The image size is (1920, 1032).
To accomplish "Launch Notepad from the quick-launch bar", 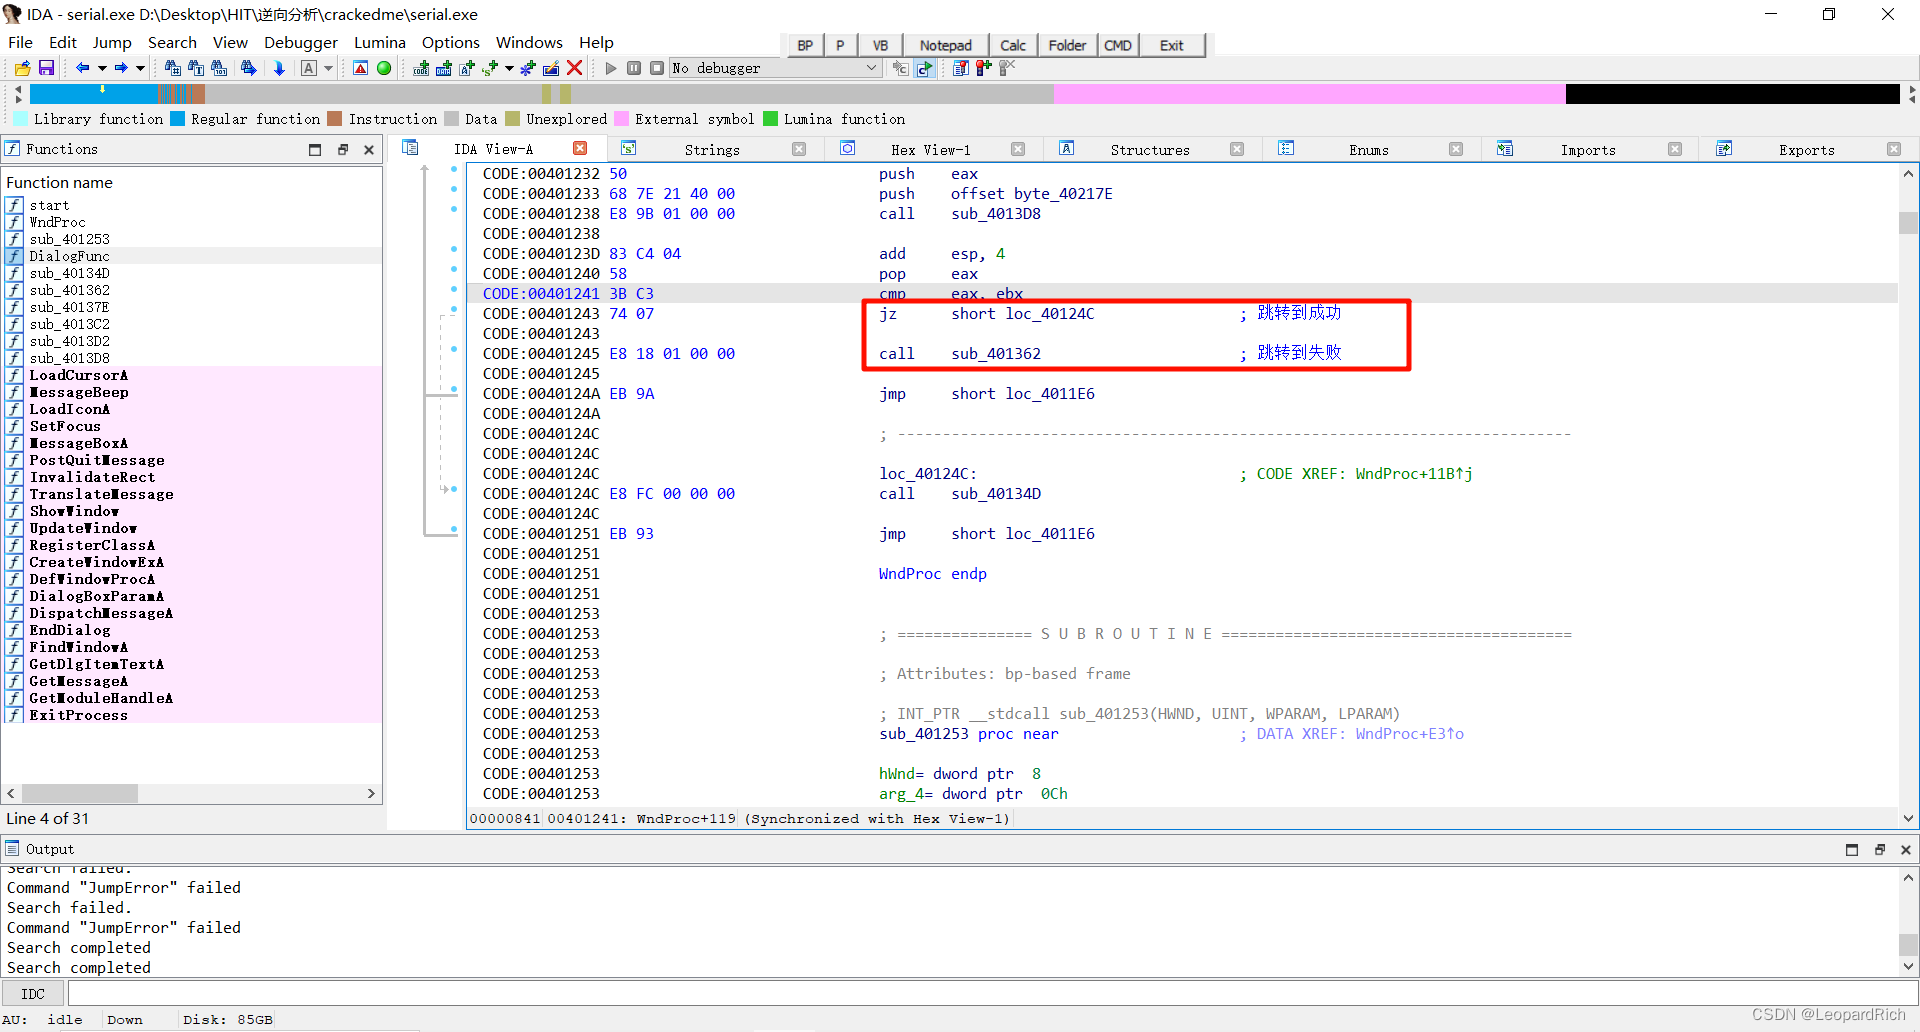I will click(945, 45).
